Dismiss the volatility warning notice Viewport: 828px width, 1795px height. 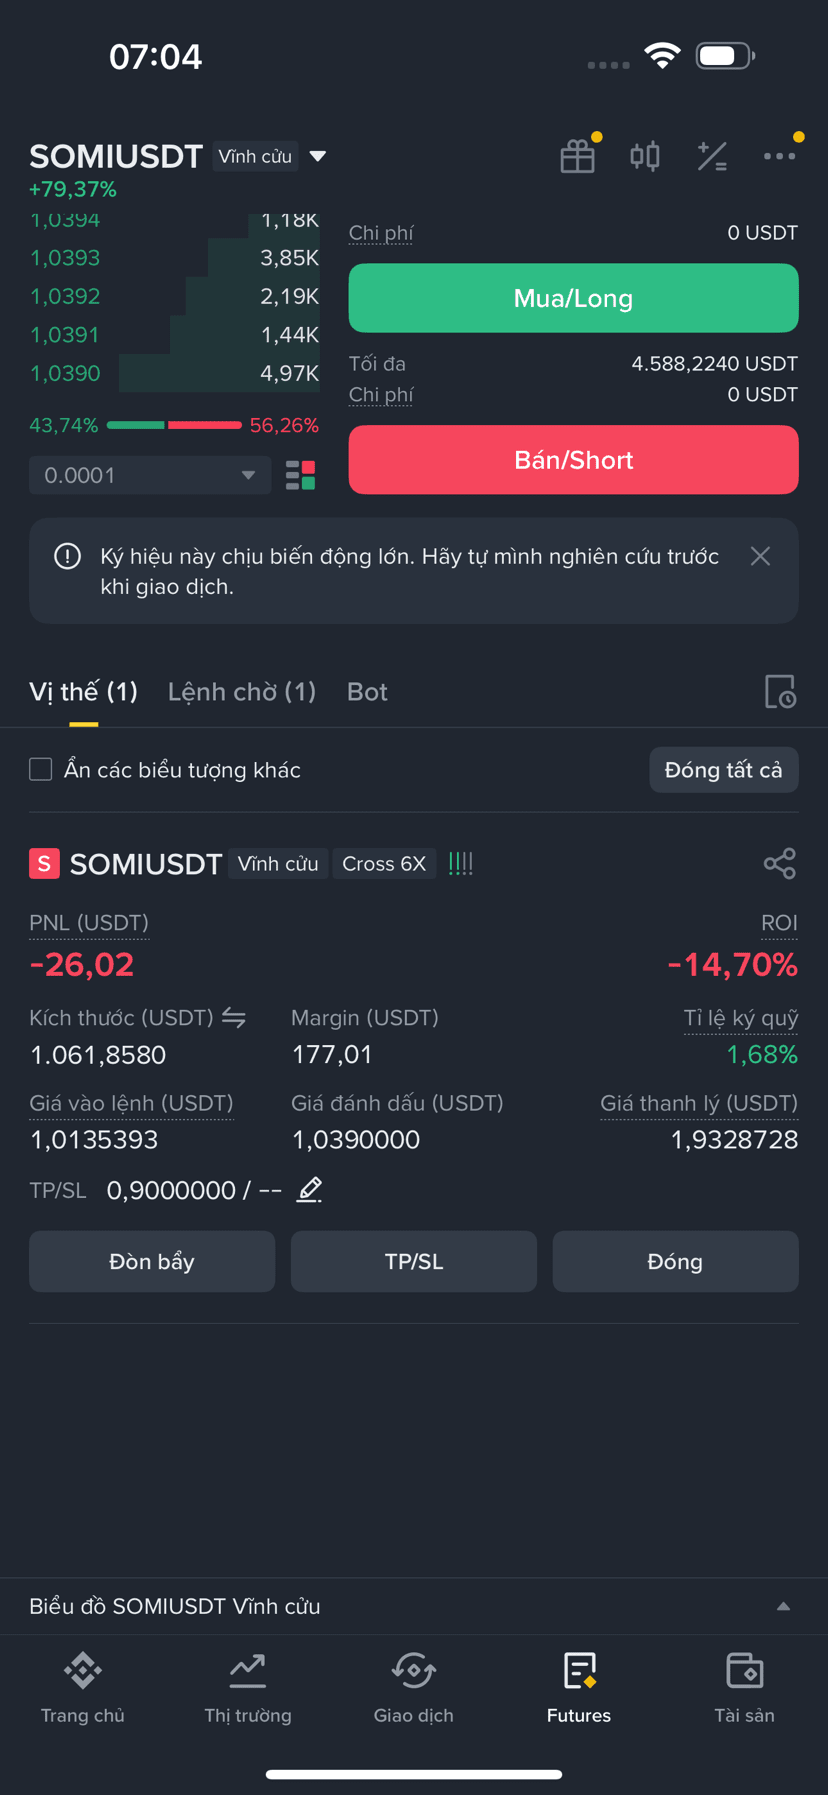point(760,556)
